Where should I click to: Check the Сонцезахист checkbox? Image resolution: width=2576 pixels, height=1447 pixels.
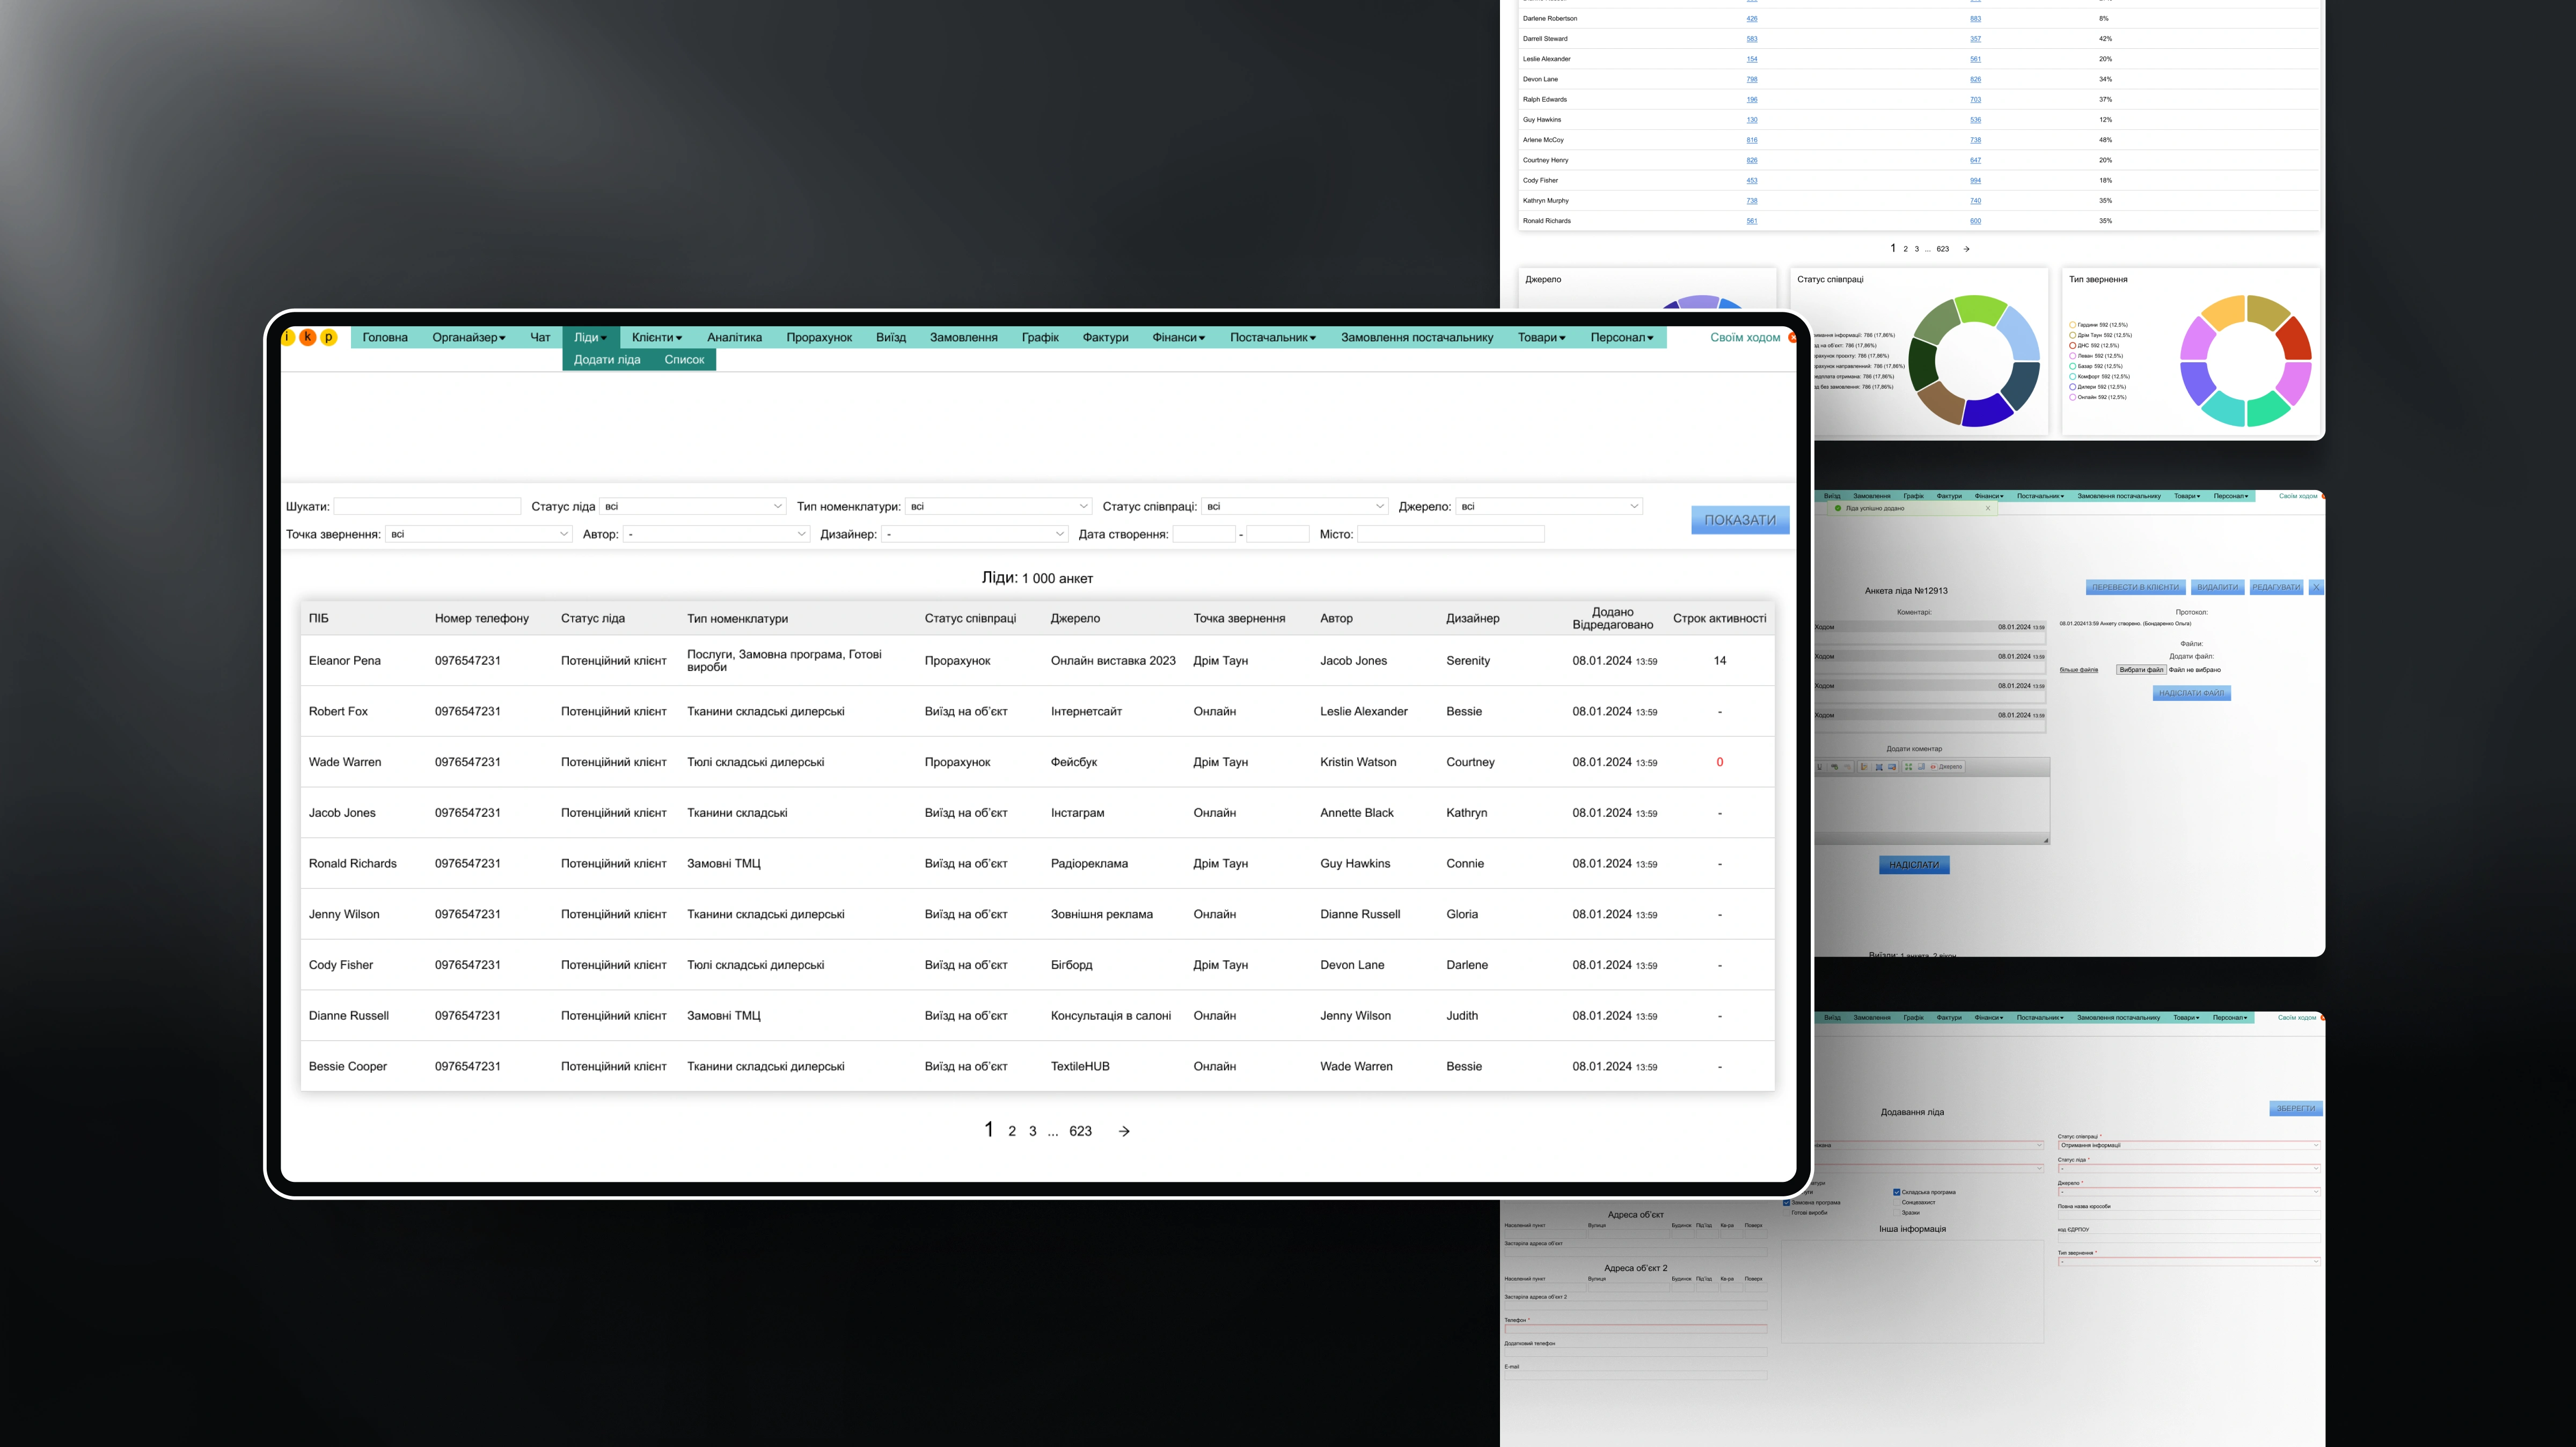1897,1202
